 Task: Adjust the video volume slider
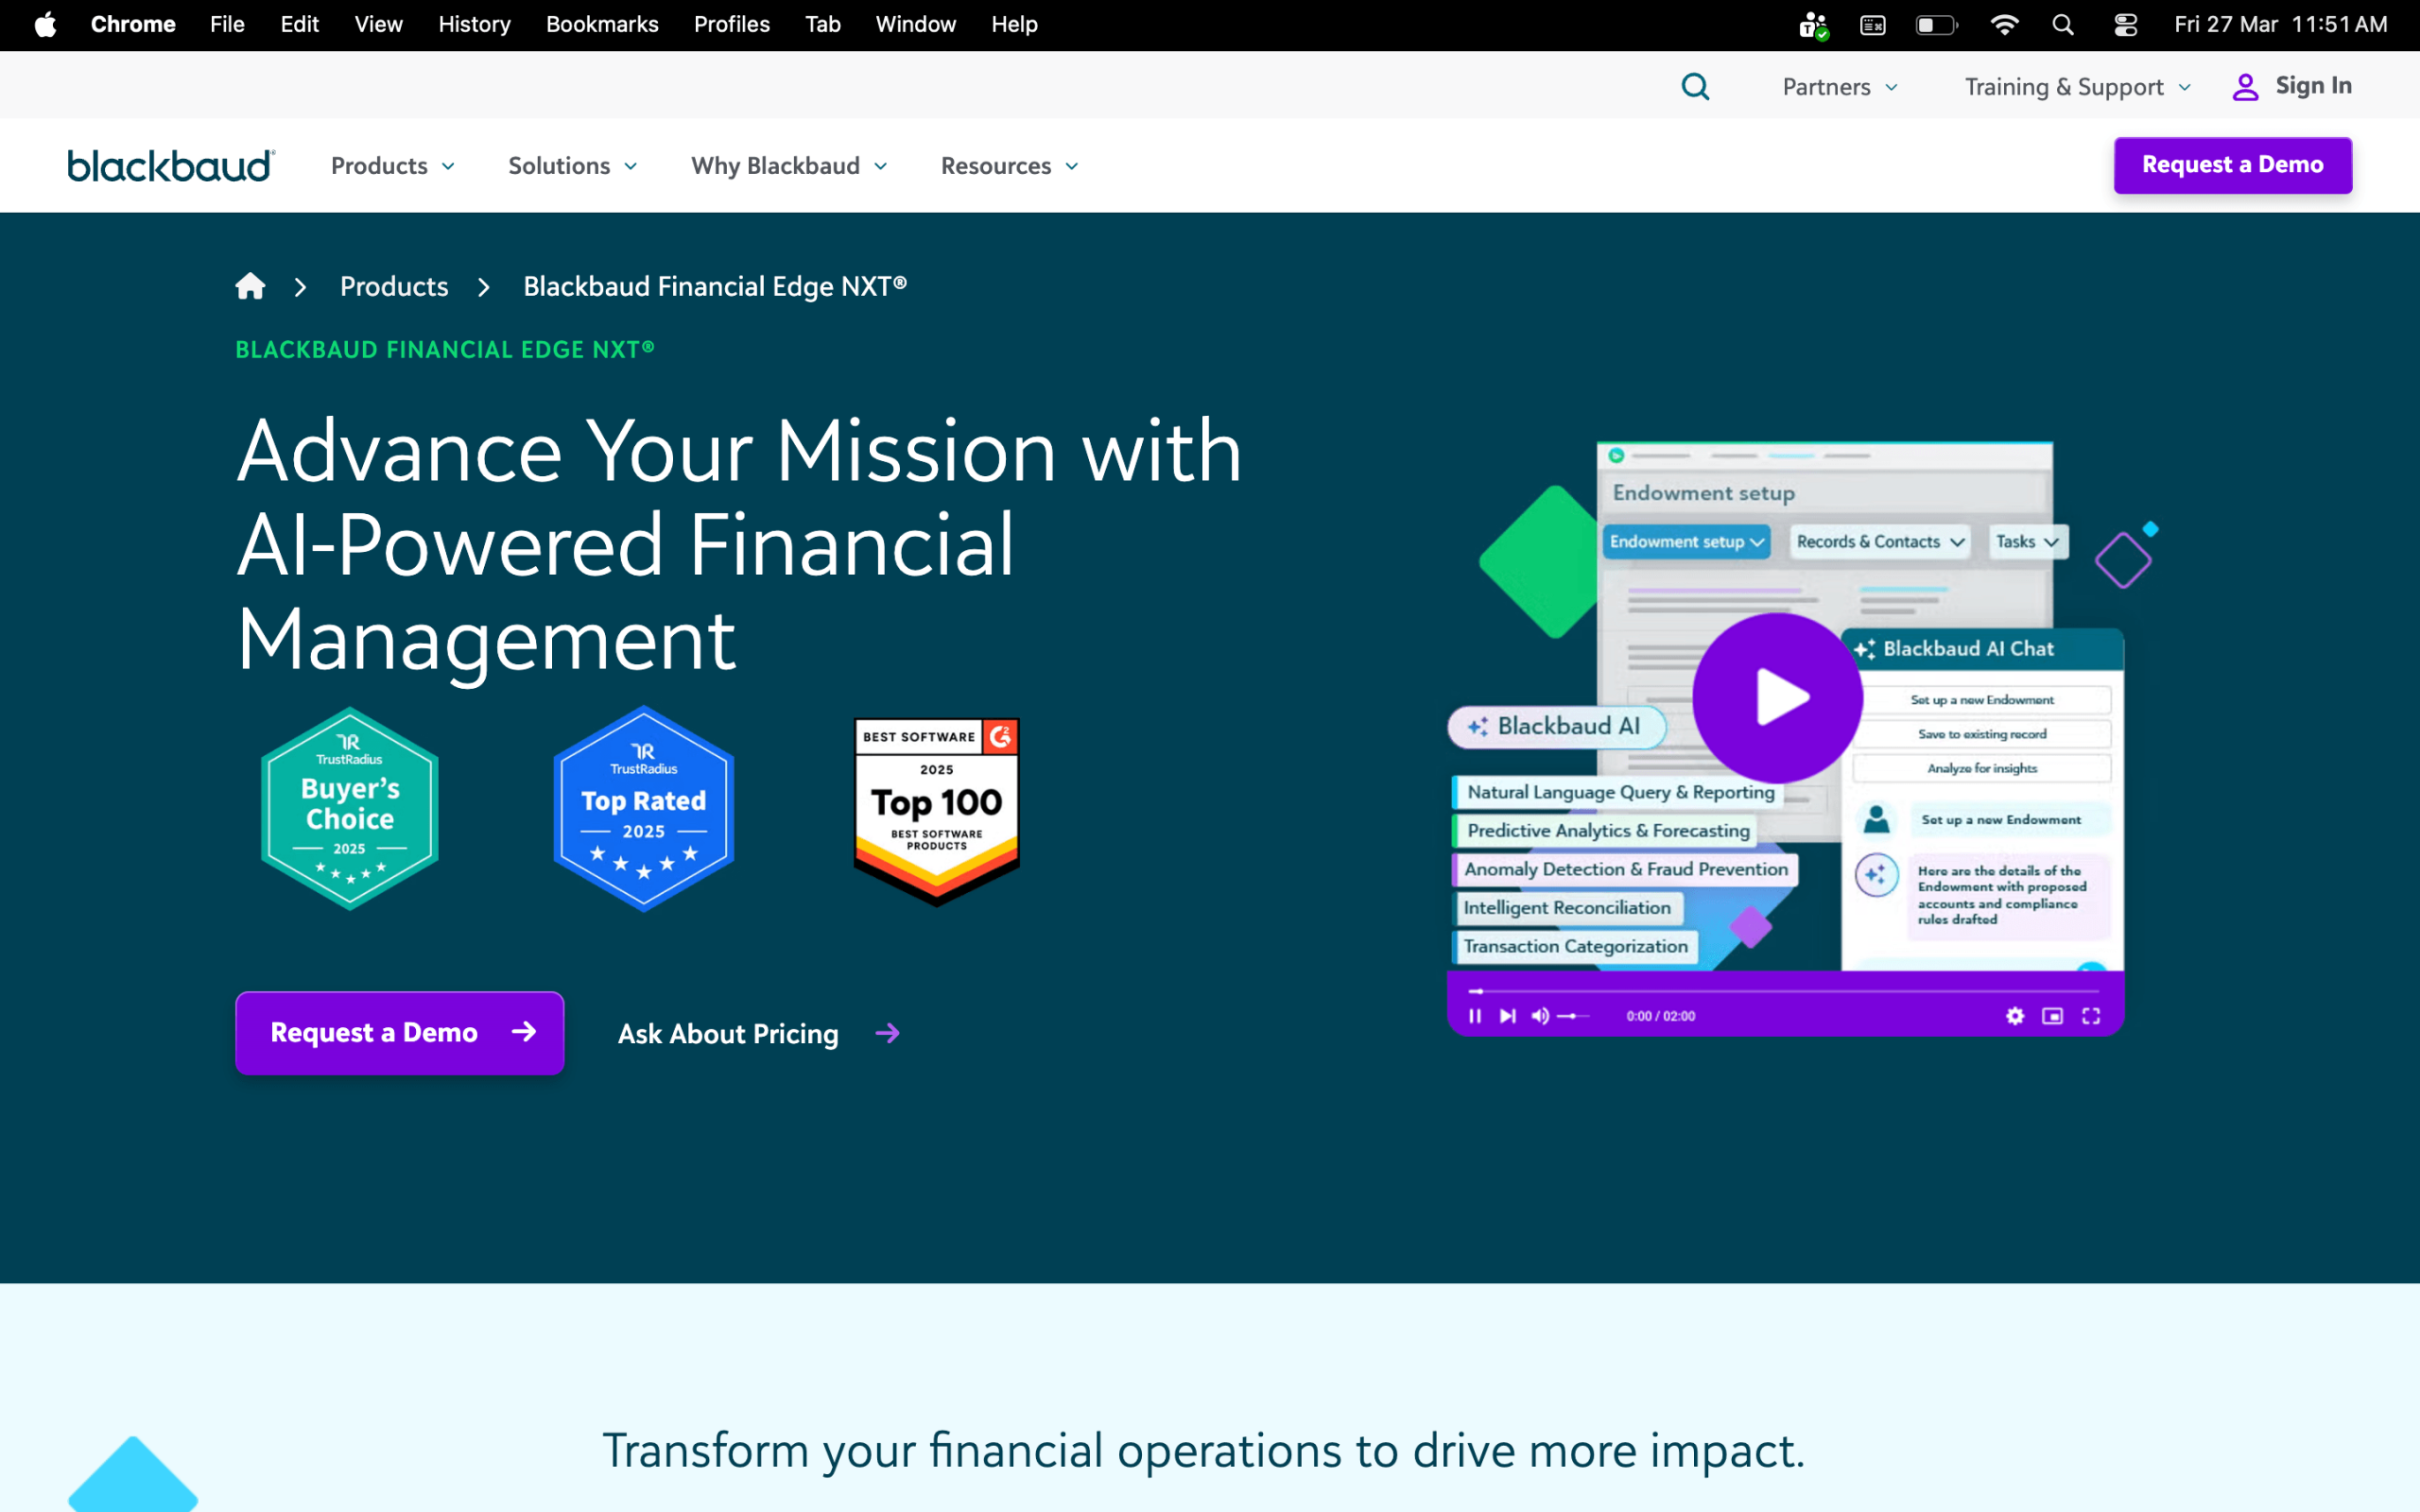[x=1573, y=1016]
